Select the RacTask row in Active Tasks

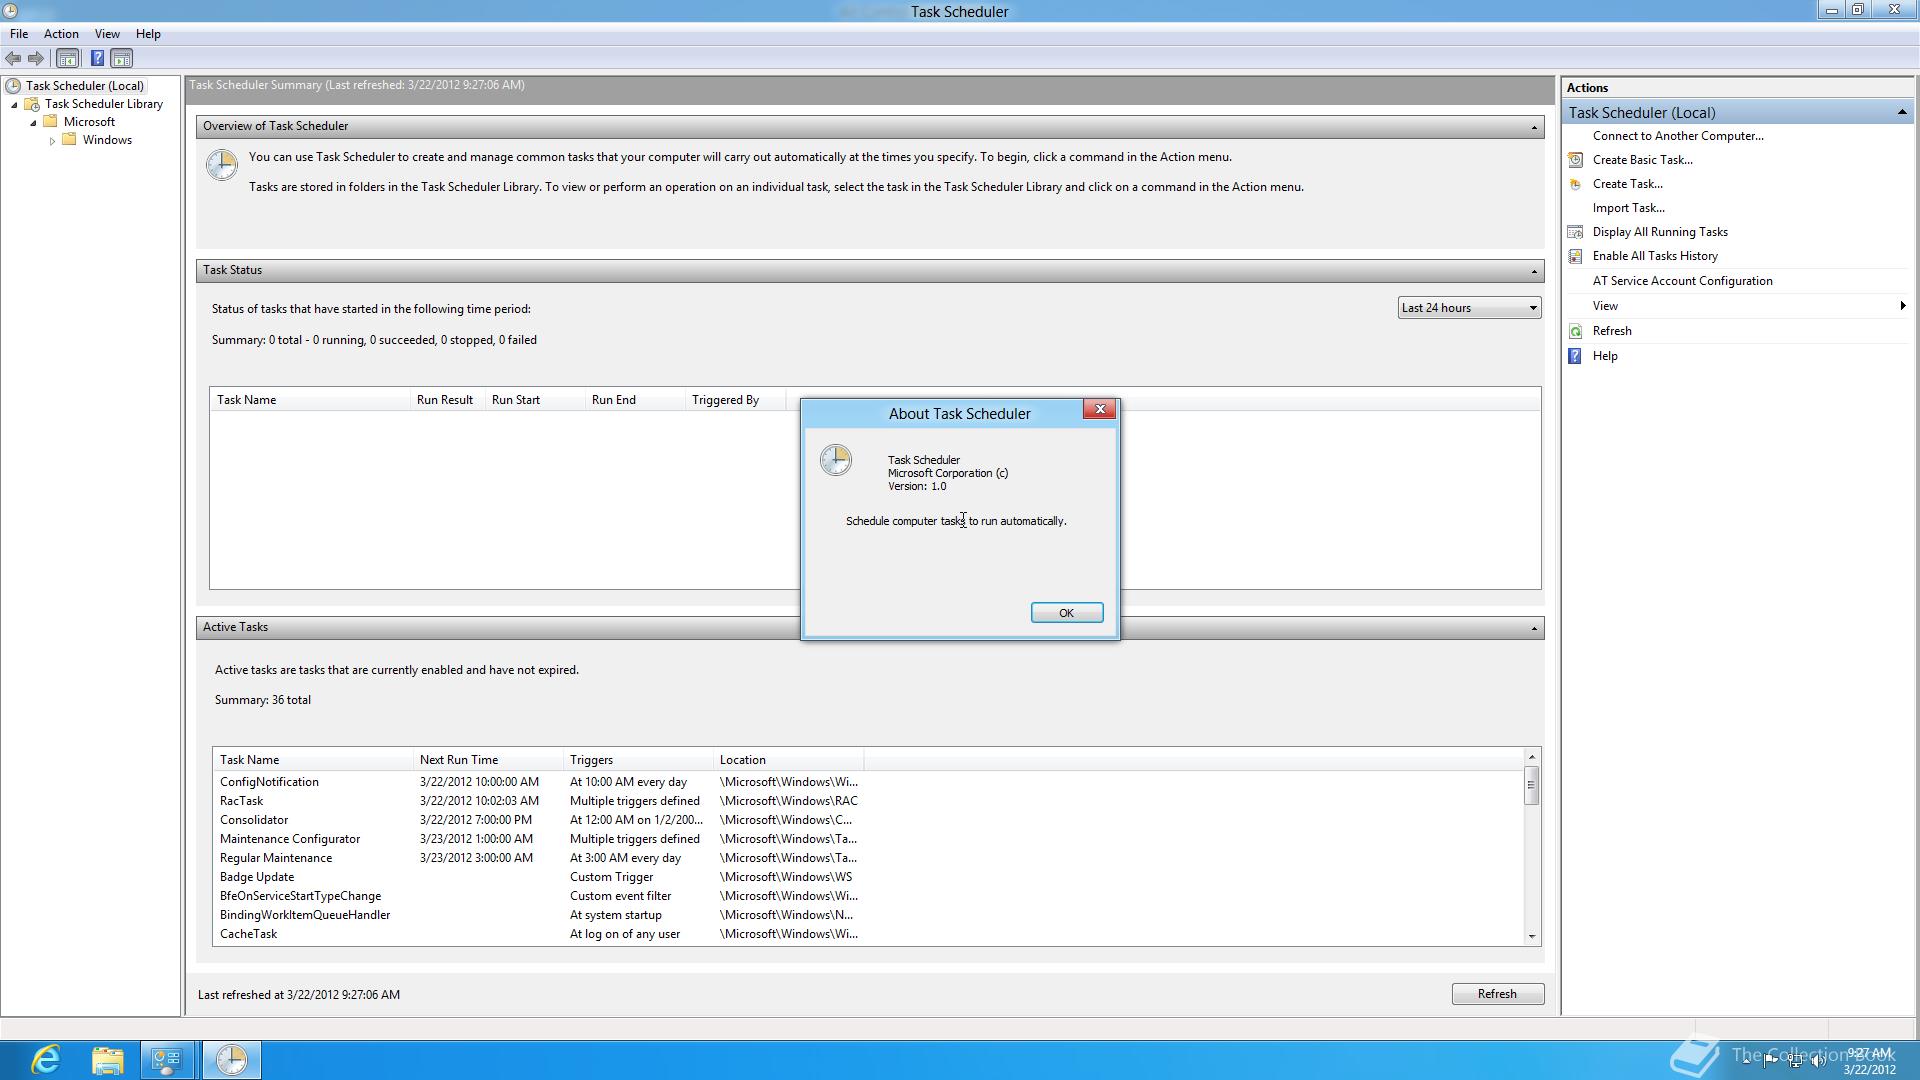pos(242,801)
